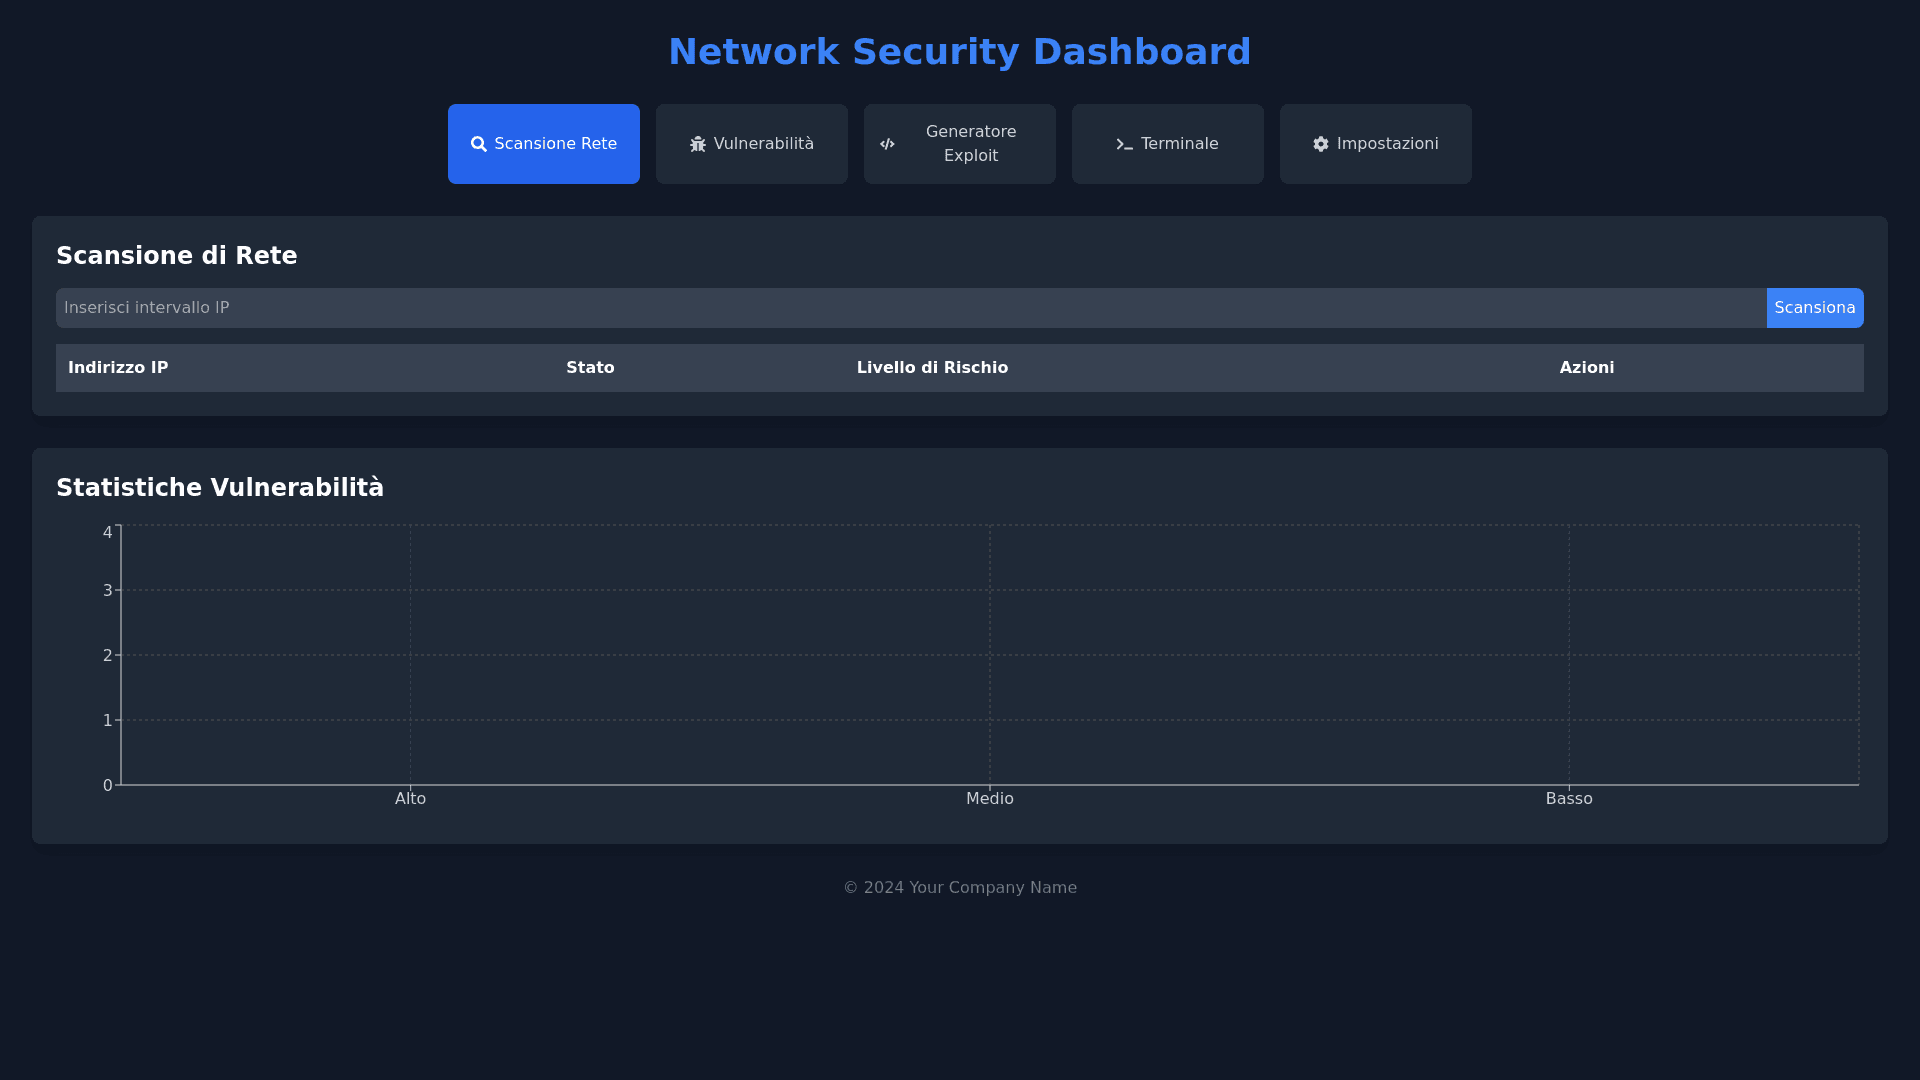The width and height of the screenshot is (1920, 1080).
Task: Click the Azioni column header
Action: [1586, 368]
